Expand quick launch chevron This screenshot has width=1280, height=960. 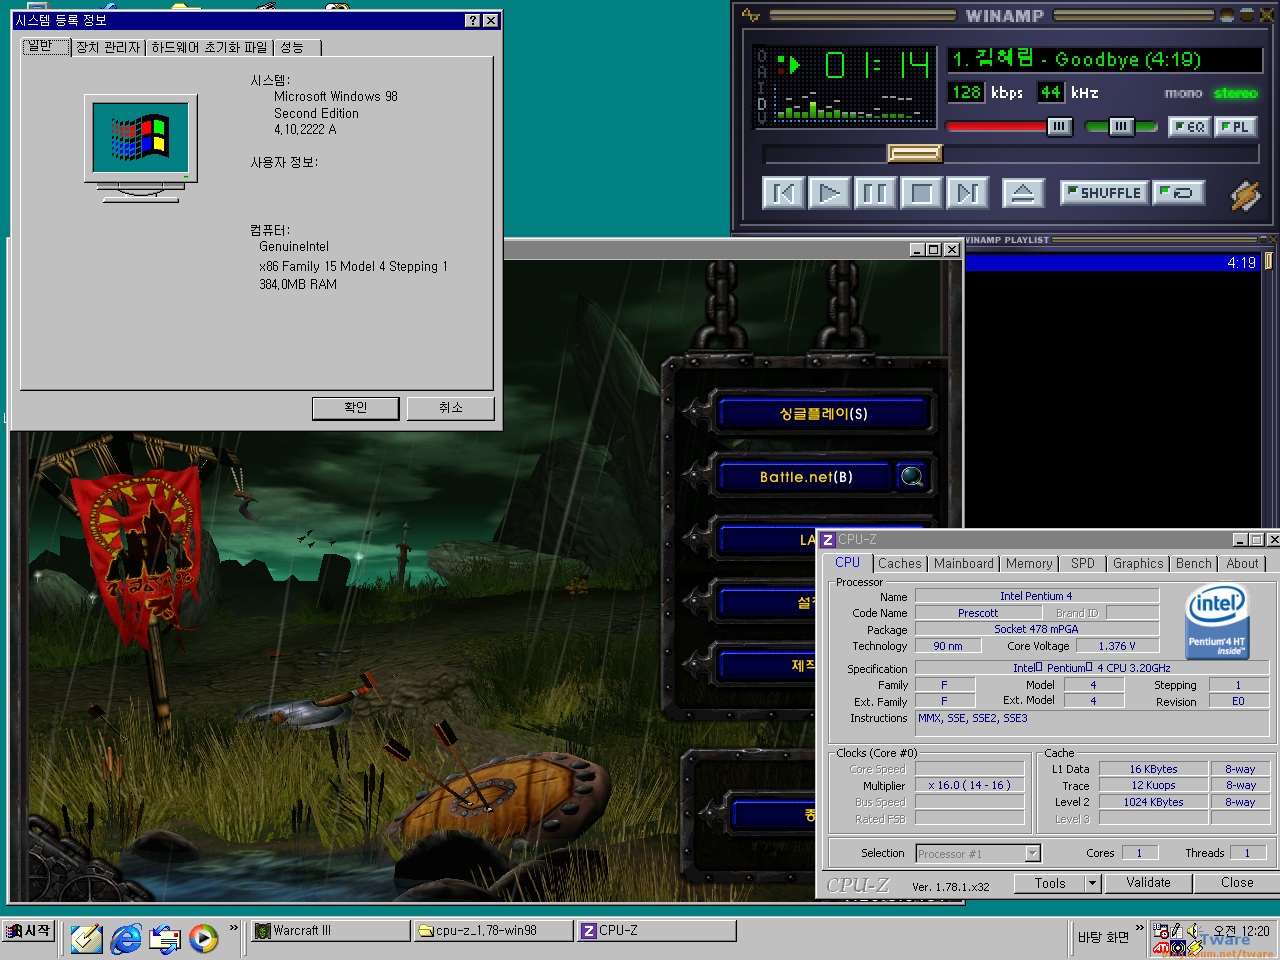click(x=234, y=928)
